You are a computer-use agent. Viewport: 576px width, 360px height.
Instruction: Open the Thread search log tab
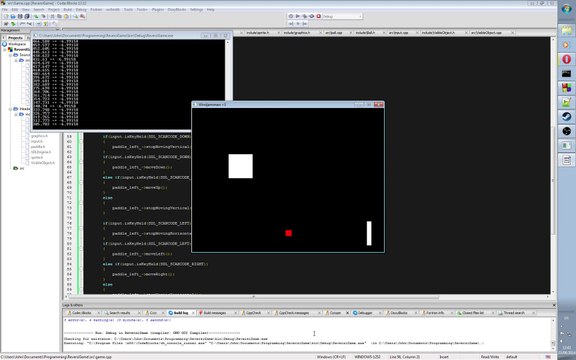click(x=514, y=313)
